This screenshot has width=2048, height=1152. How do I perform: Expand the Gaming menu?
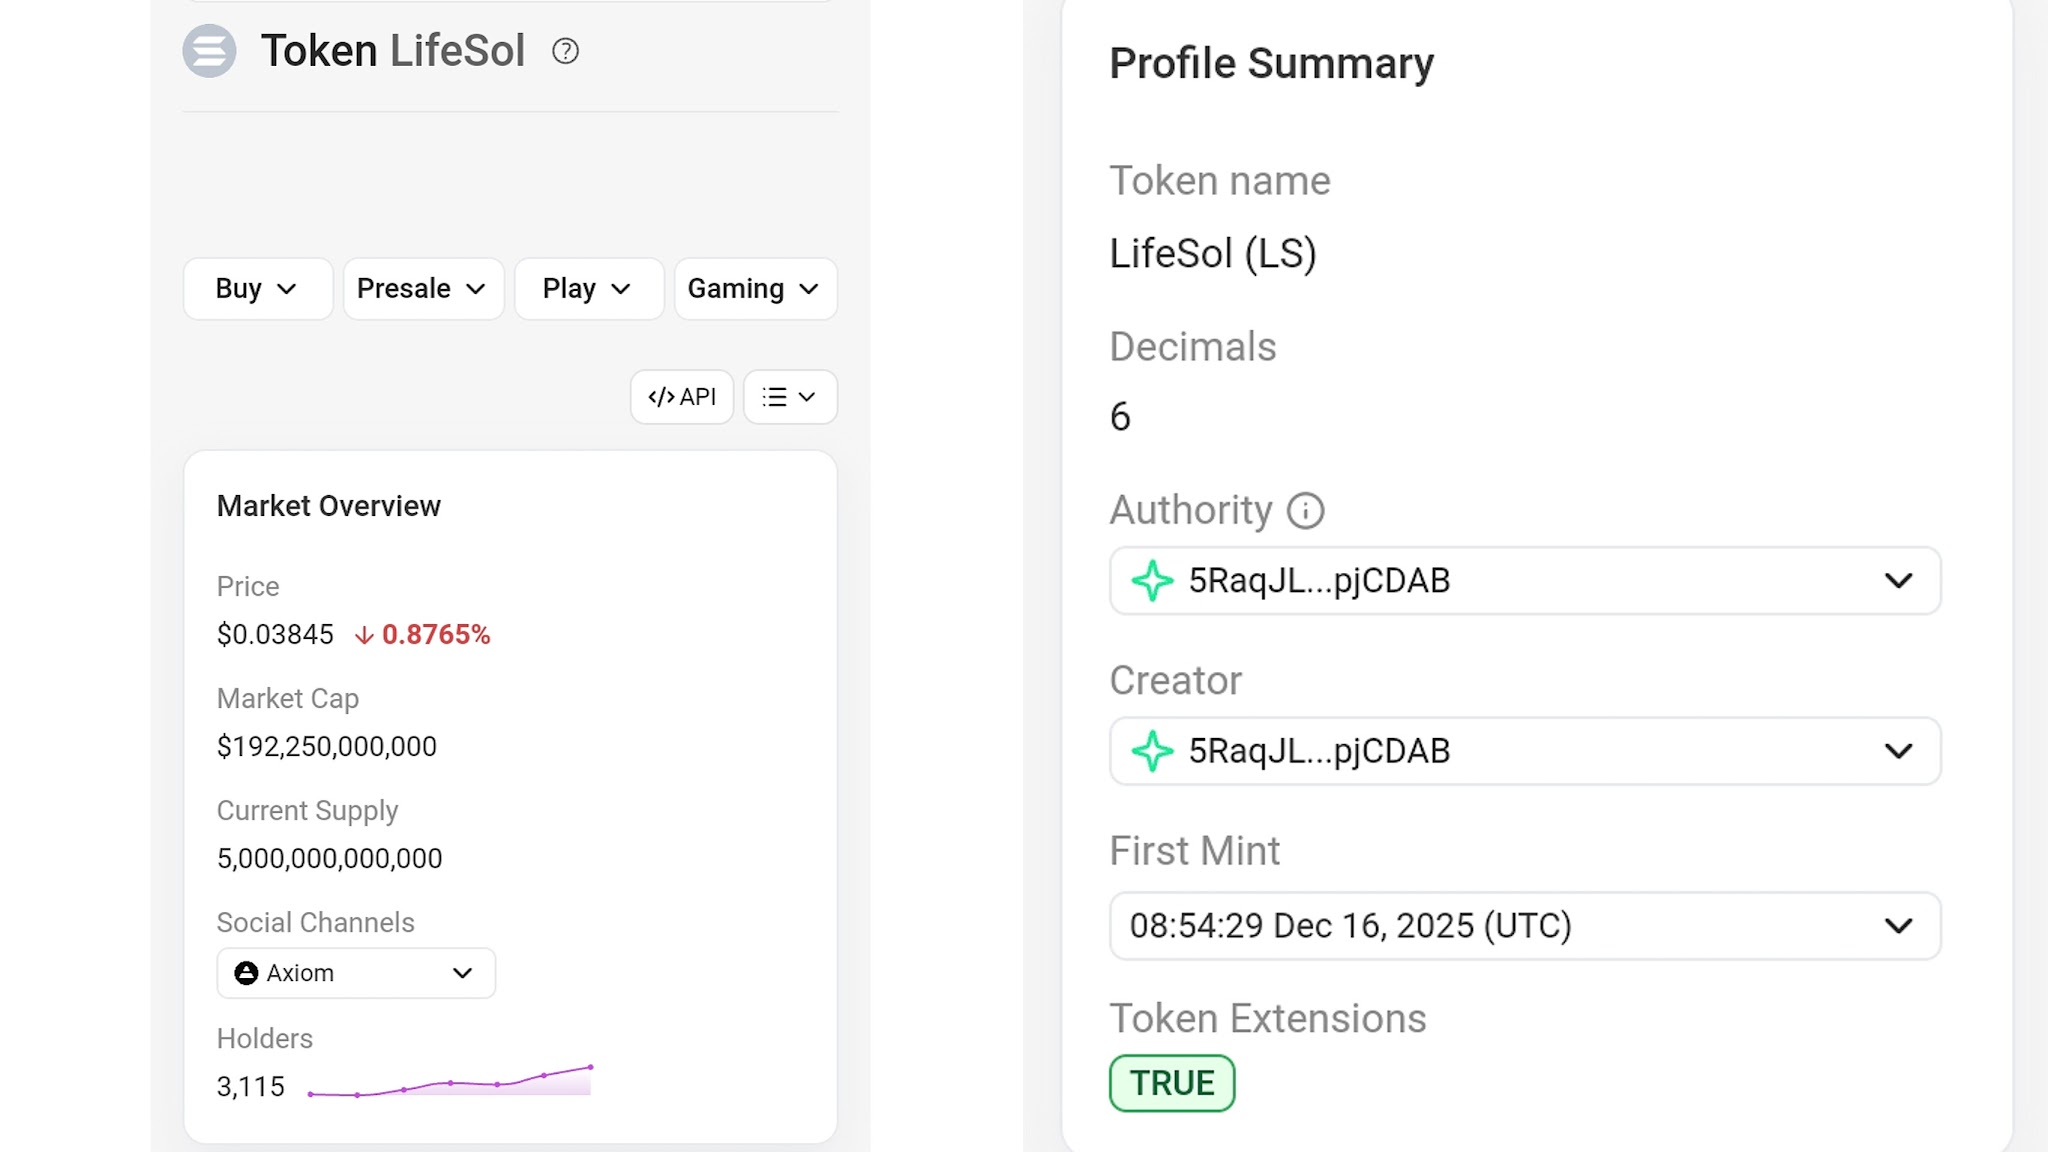[x=755, y=289]
